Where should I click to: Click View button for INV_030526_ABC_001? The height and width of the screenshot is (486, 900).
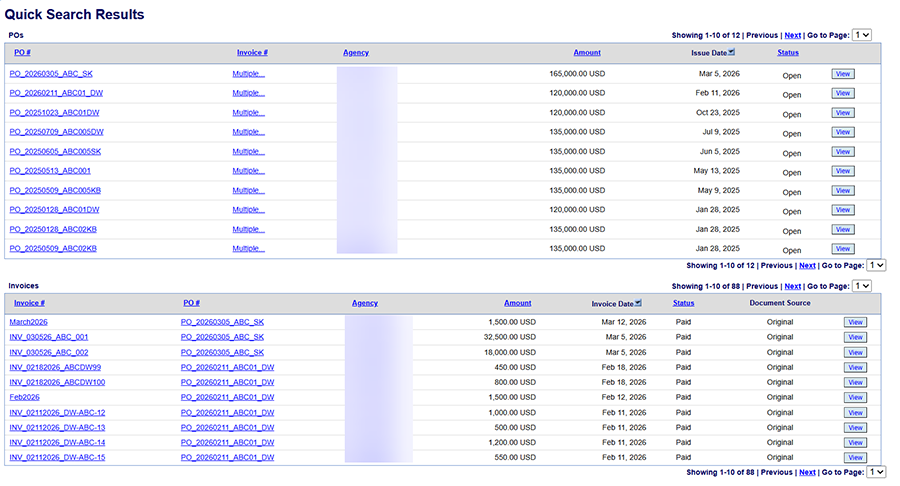click(855, 337)
